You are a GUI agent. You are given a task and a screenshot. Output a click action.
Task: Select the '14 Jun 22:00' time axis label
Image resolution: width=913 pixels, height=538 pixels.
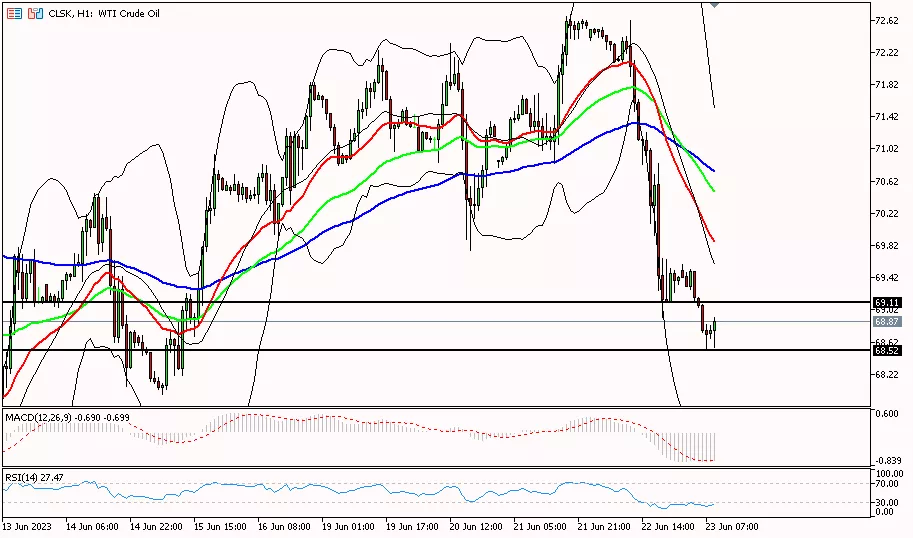(156, 526)
